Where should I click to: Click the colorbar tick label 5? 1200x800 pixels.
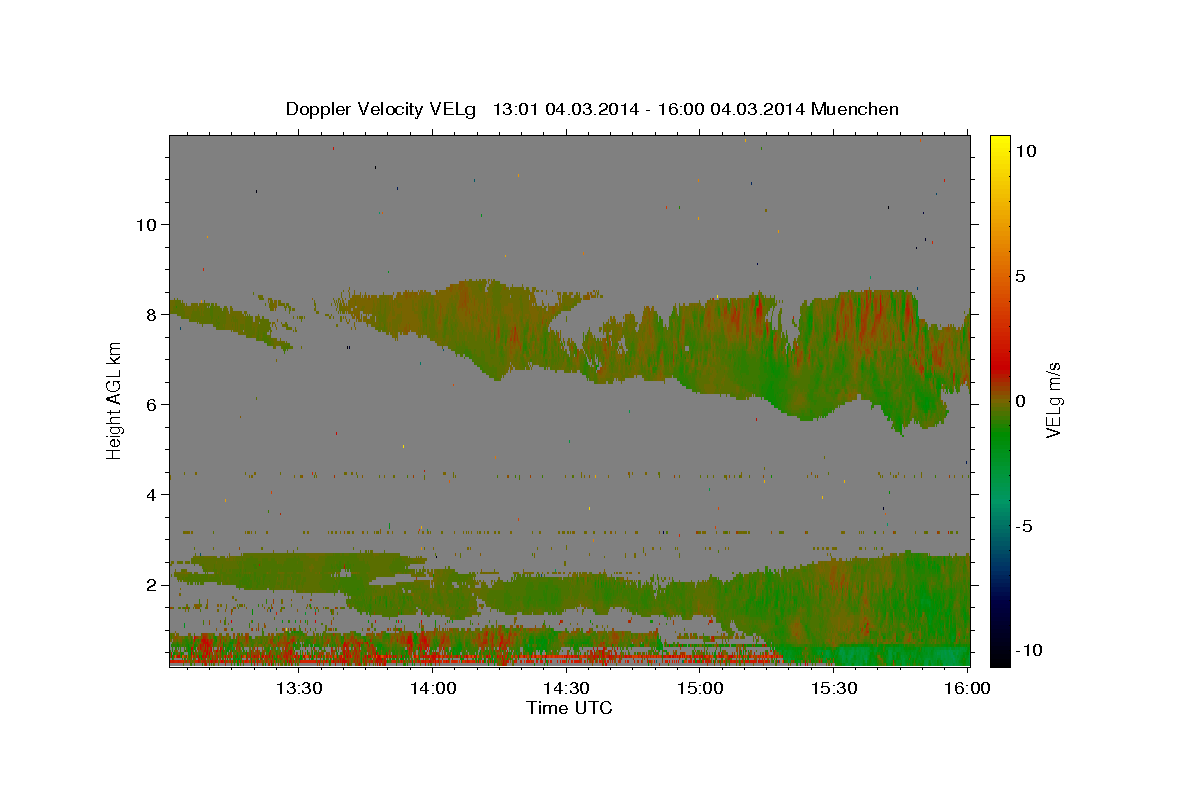[1020, 276]
